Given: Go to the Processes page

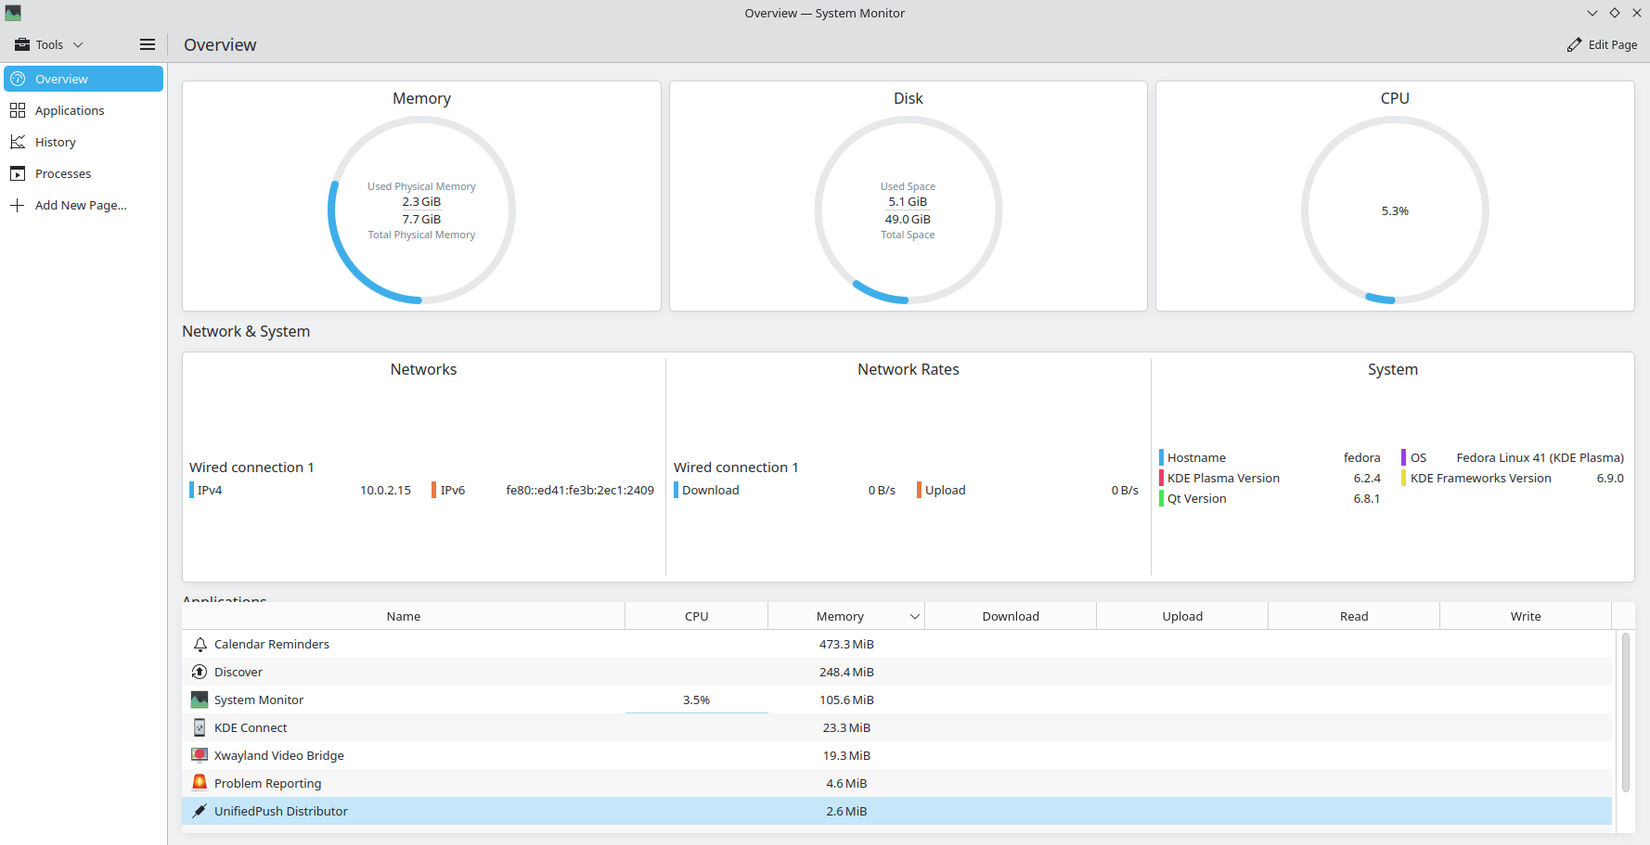Looking at the screenshot, I should point(62,173).
